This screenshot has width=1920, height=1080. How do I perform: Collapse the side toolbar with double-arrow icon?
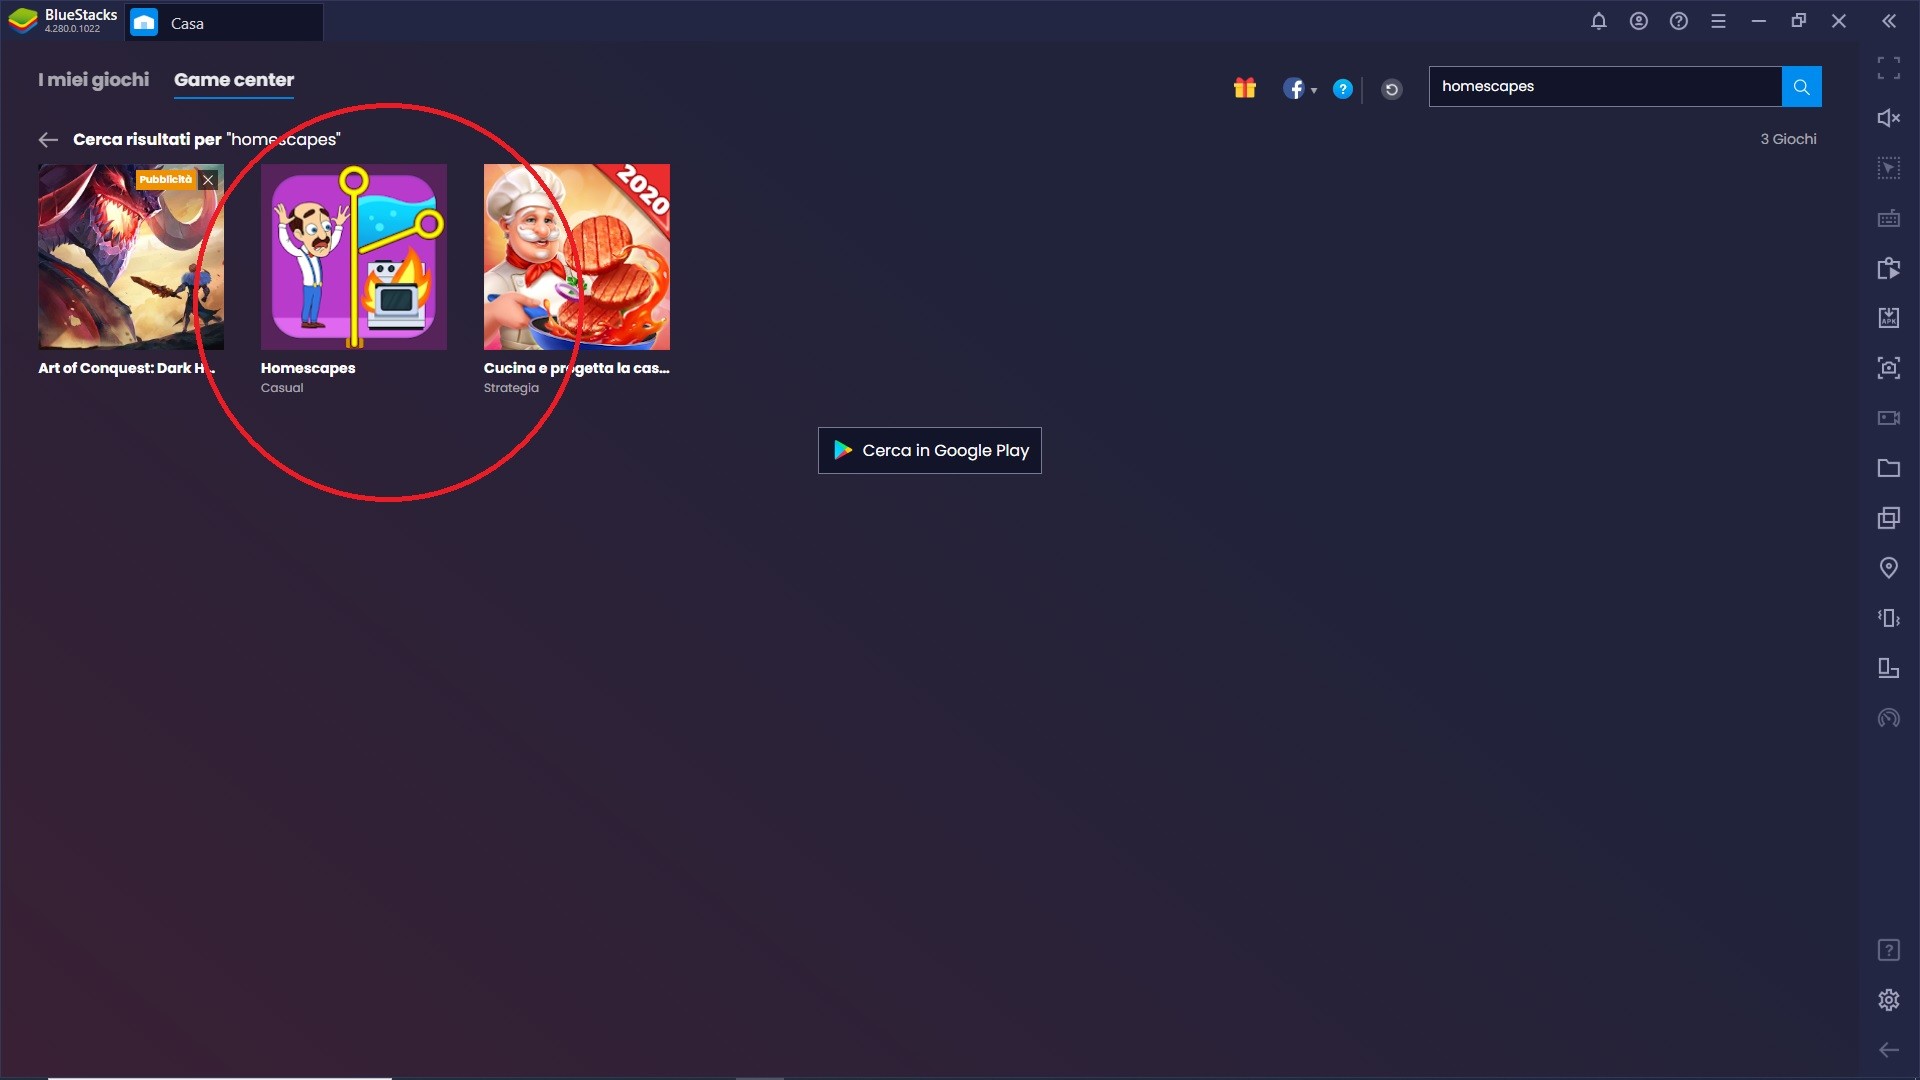[x=1888, y=21]
